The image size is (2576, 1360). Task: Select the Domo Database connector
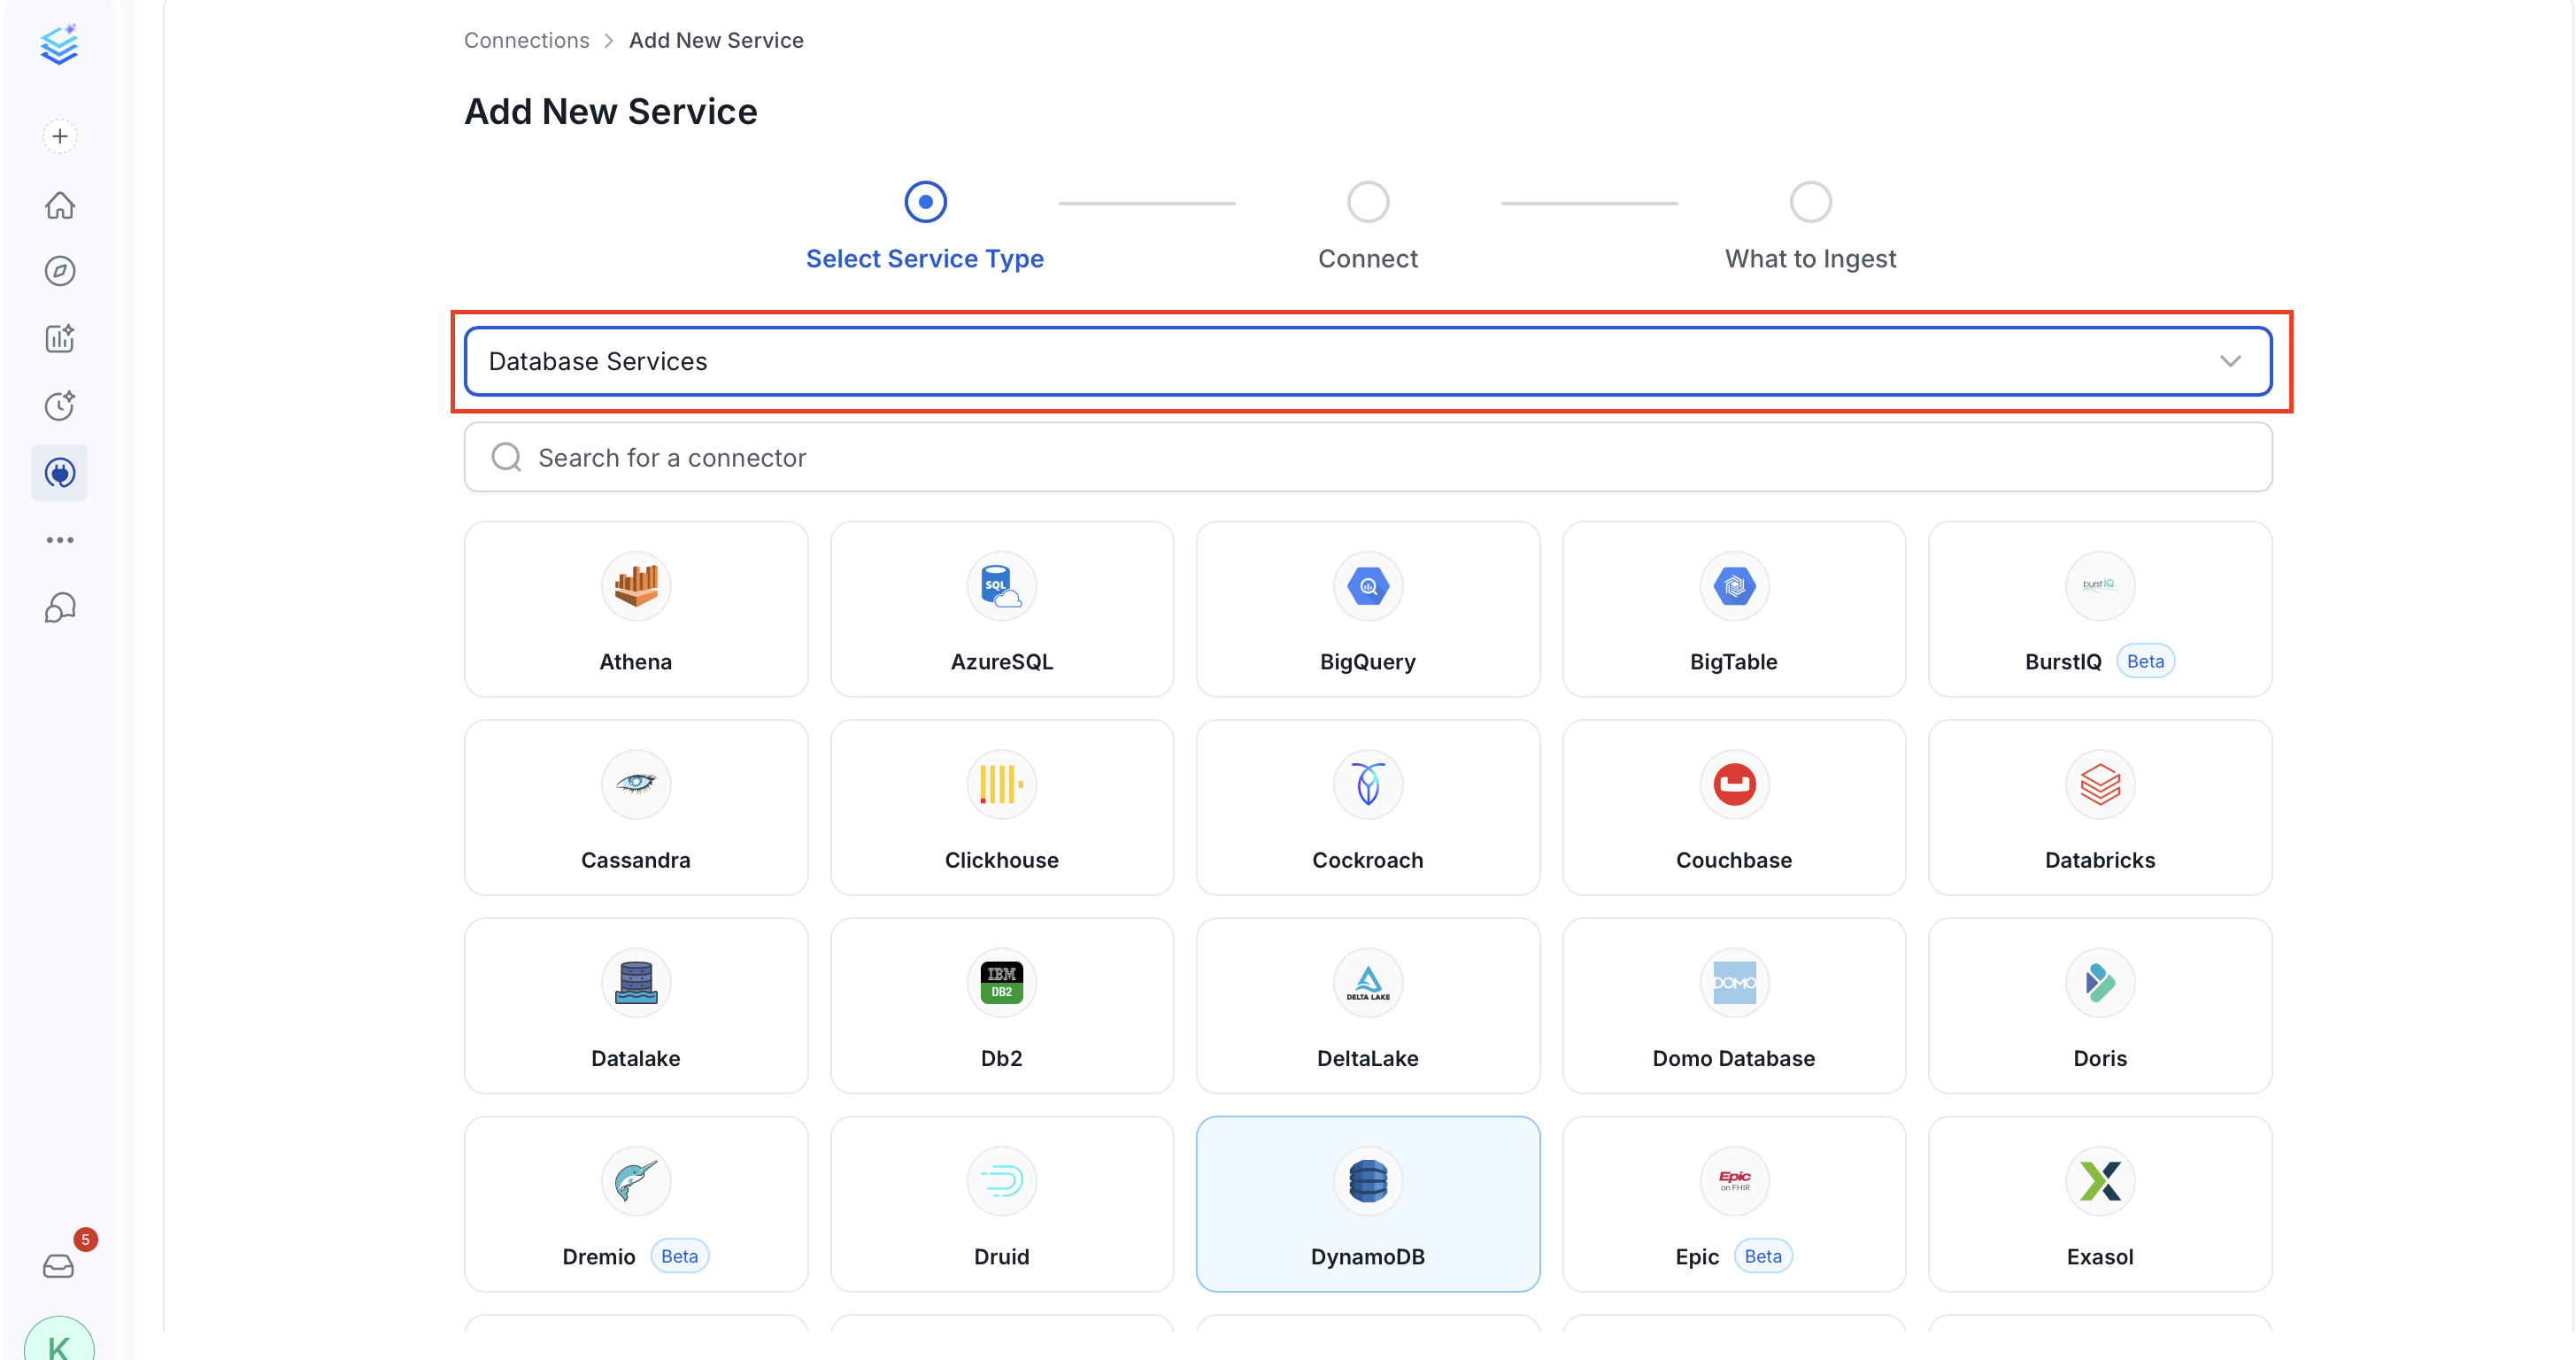1734,1006
